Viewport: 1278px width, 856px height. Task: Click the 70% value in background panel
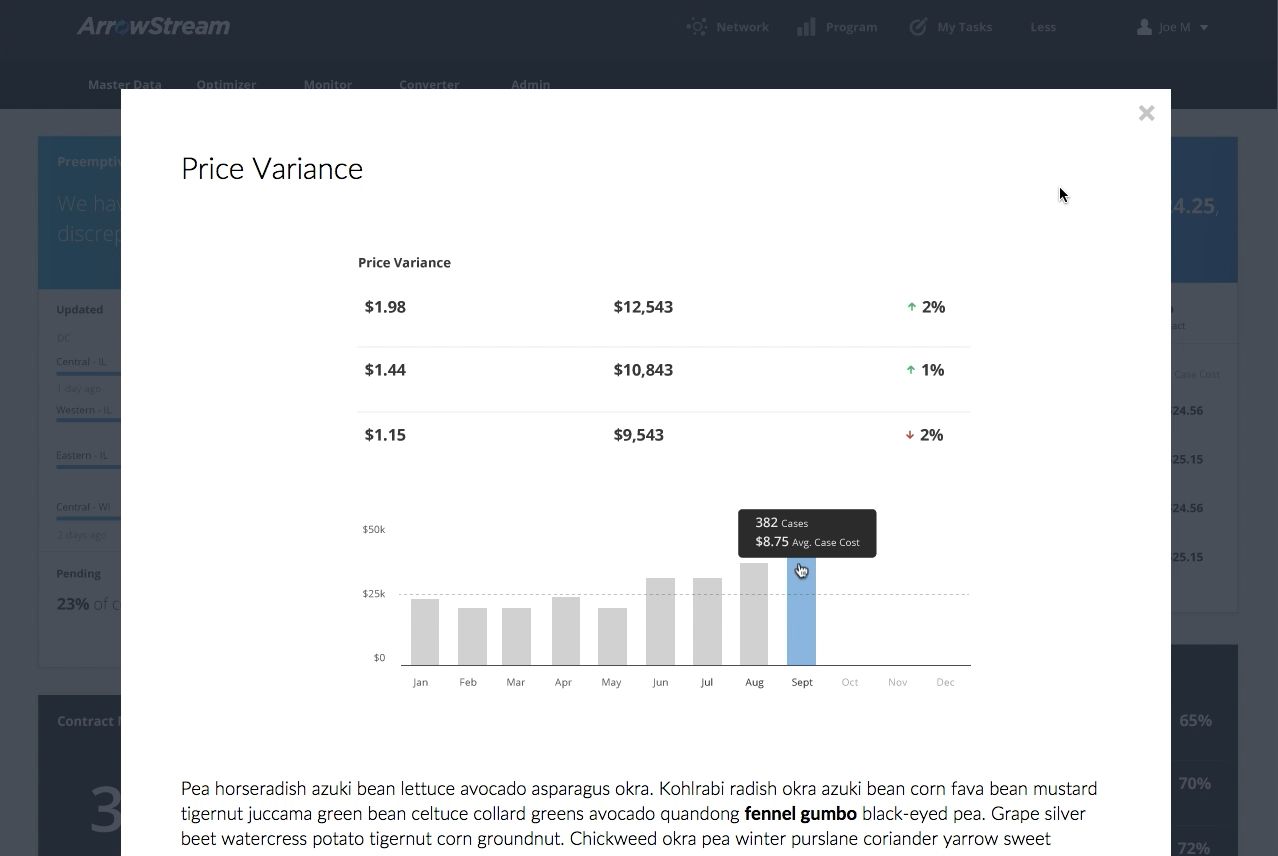1195,784
